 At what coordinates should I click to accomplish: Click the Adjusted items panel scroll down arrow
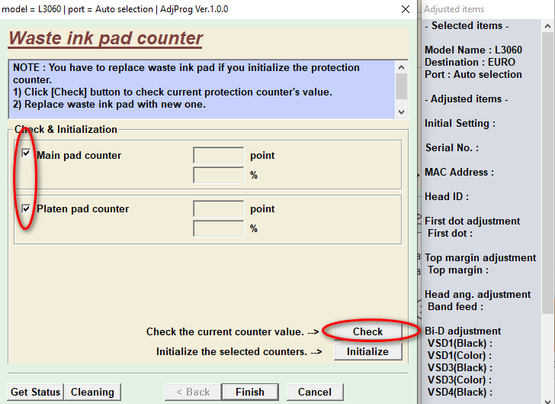[548, 399]
